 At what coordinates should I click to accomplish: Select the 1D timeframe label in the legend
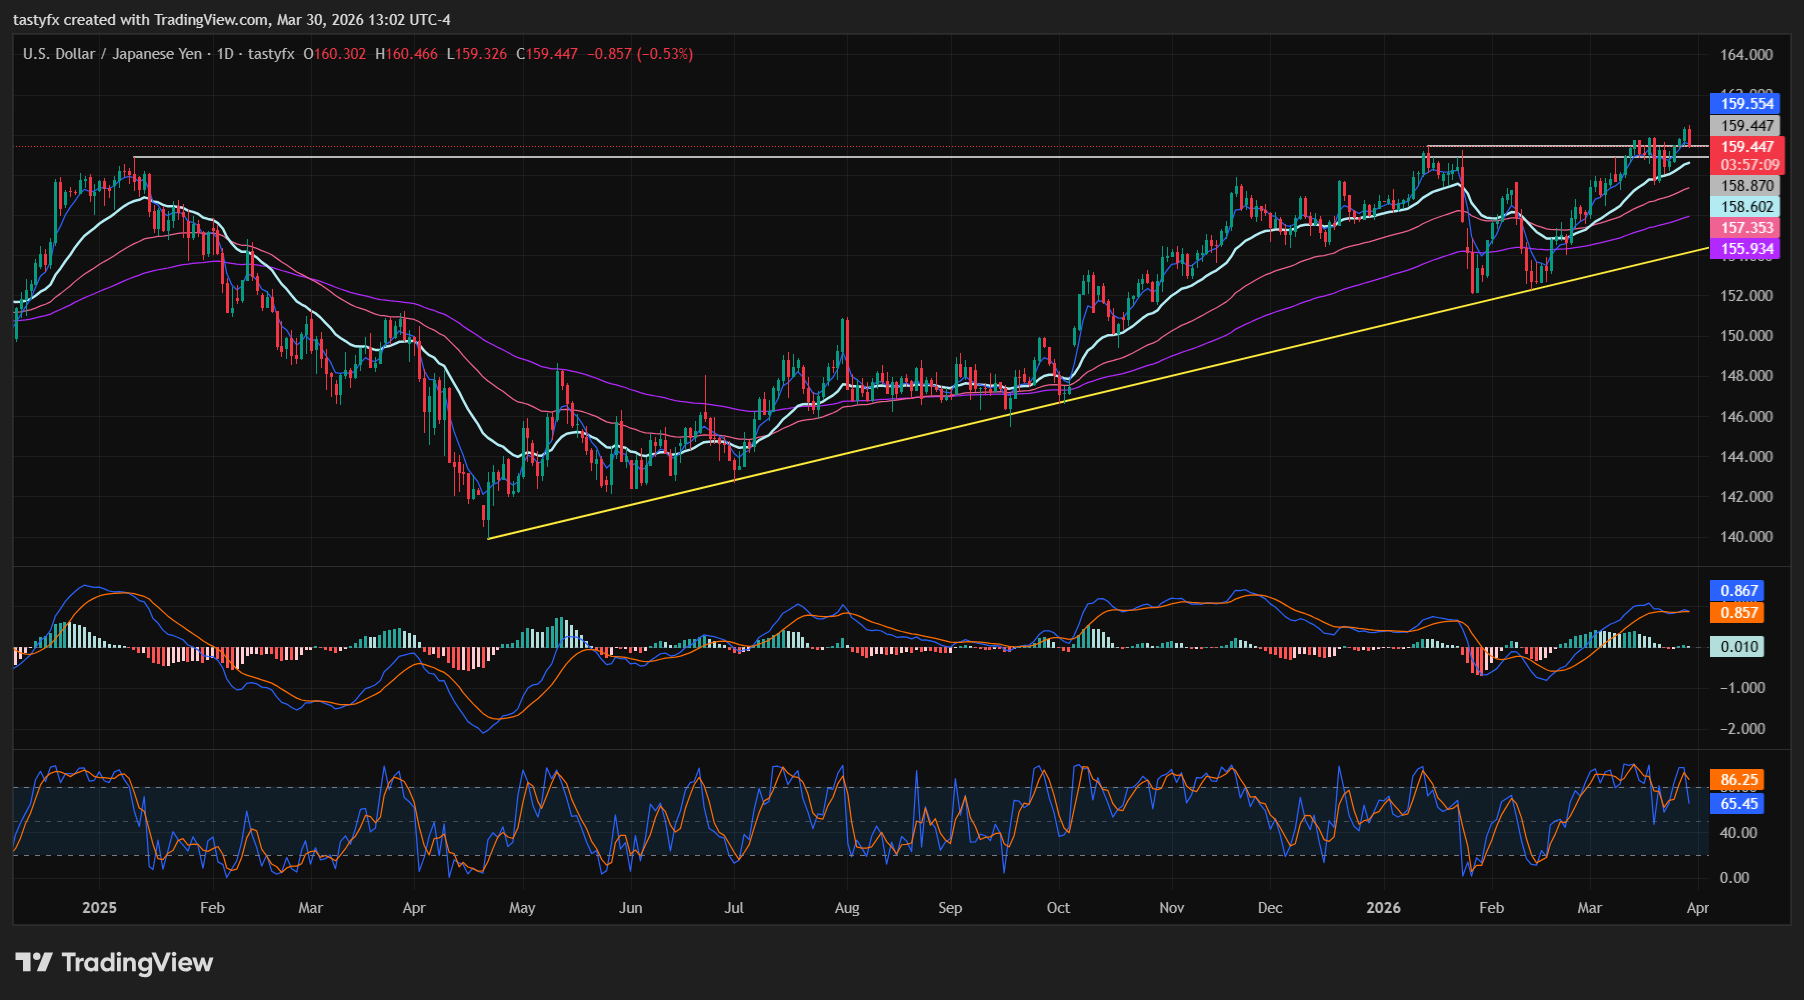(x=227, y=54)
